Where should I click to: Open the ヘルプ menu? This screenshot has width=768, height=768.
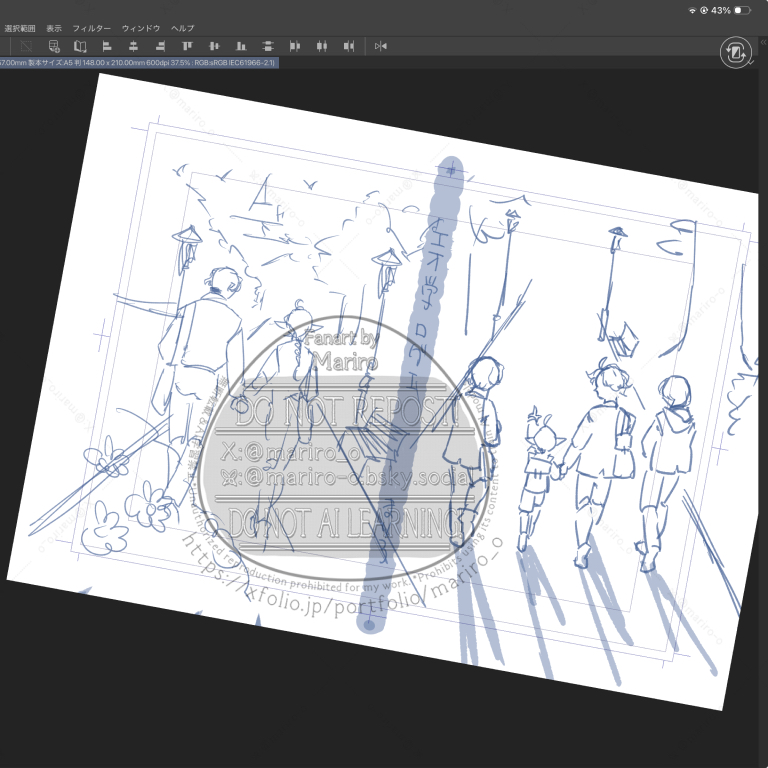point(183,28)
